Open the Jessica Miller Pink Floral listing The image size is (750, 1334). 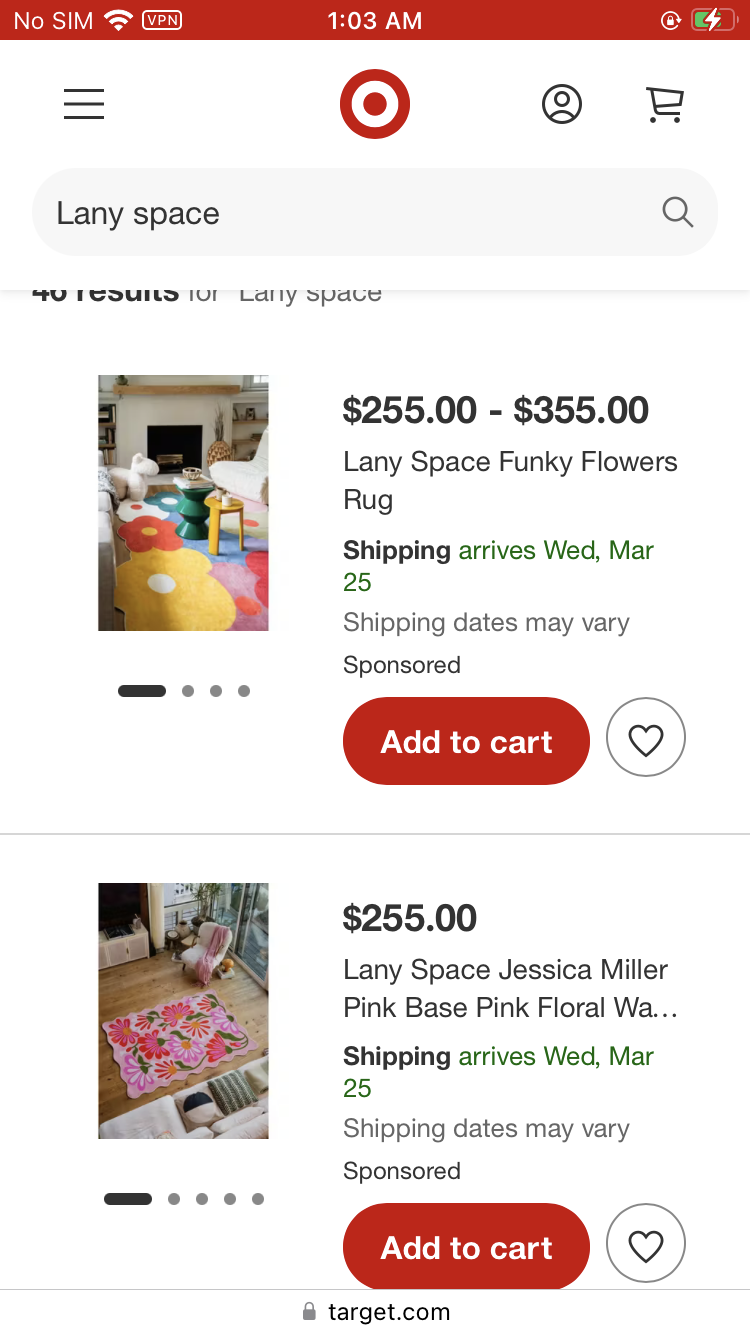[510, 988]
